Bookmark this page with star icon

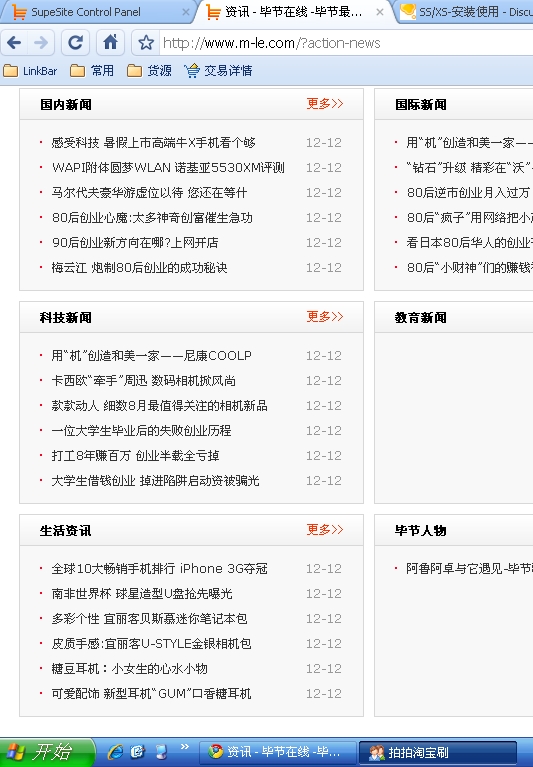click(146, 43)
